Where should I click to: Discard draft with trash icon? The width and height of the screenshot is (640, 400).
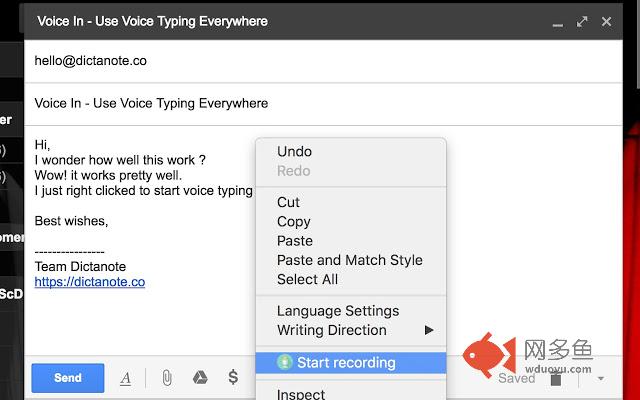point(556,378)
